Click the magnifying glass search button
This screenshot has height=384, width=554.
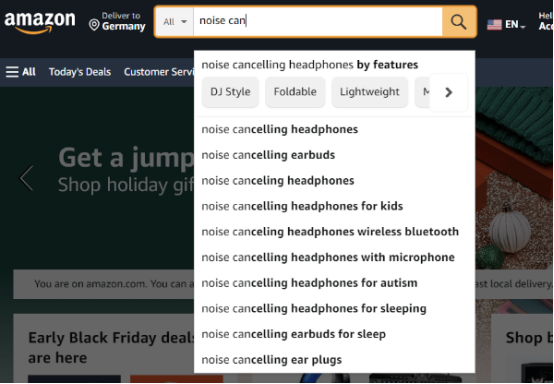(x=459, y=22)
